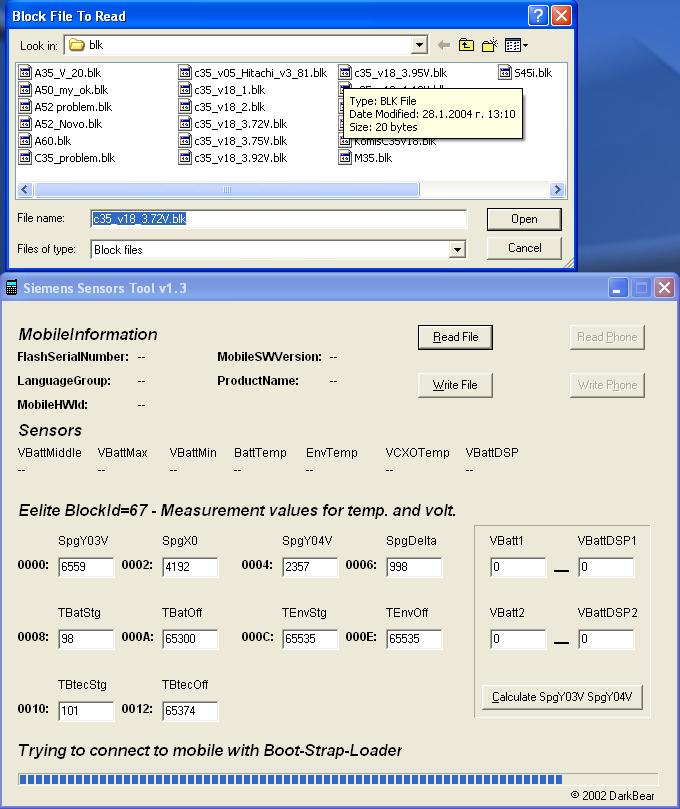Select file icon of M35.blk

pyautogui.click(x=345, y=158)
